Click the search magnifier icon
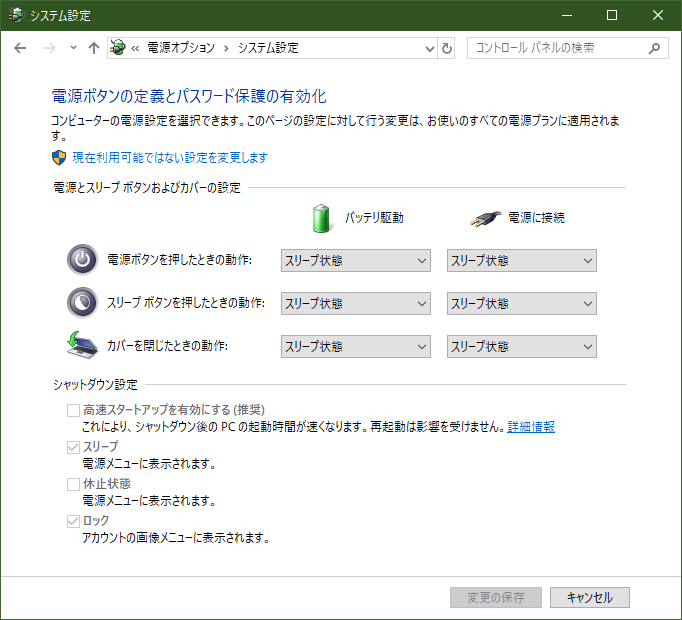Image resolution: width=682 pixels, height=620 pixels. [x=654, y=48]
